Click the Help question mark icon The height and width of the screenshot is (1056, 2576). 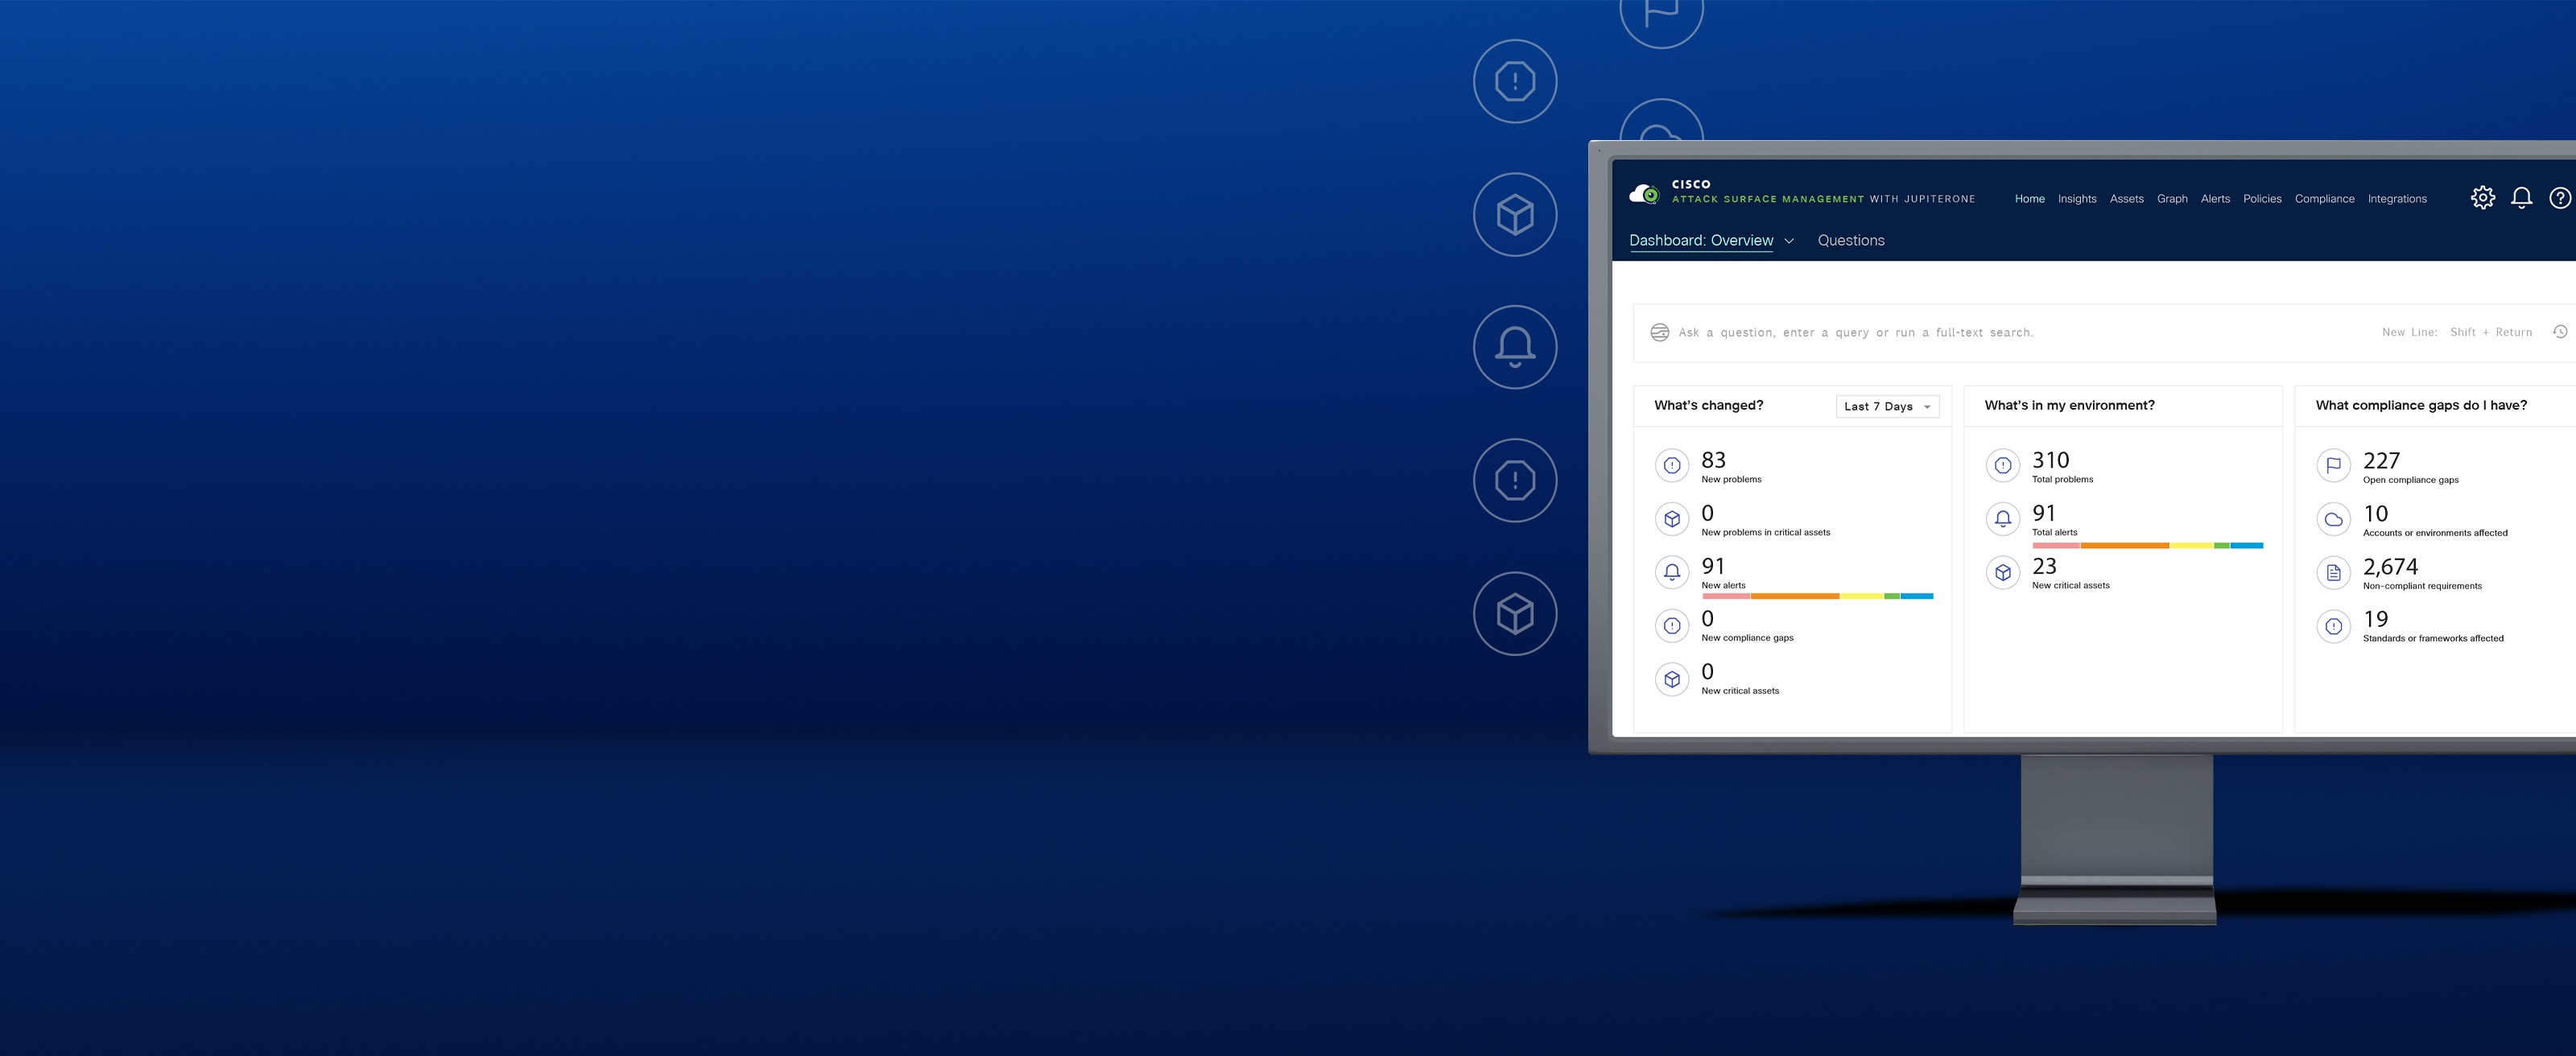[x=2560, y=197]
